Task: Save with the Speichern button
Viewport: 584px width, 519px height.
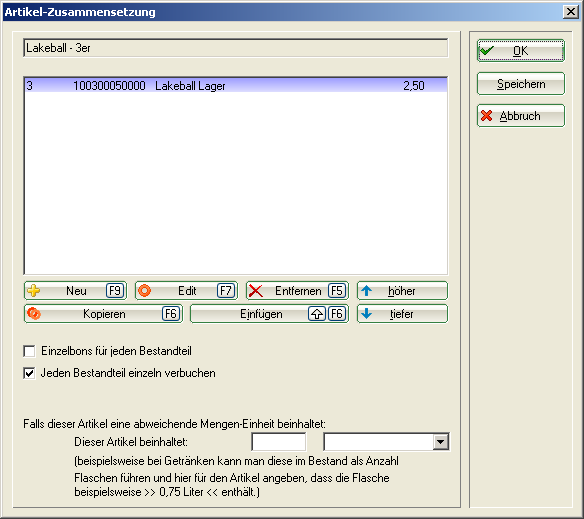Action: pyautogui.click(x=521, y=84)
